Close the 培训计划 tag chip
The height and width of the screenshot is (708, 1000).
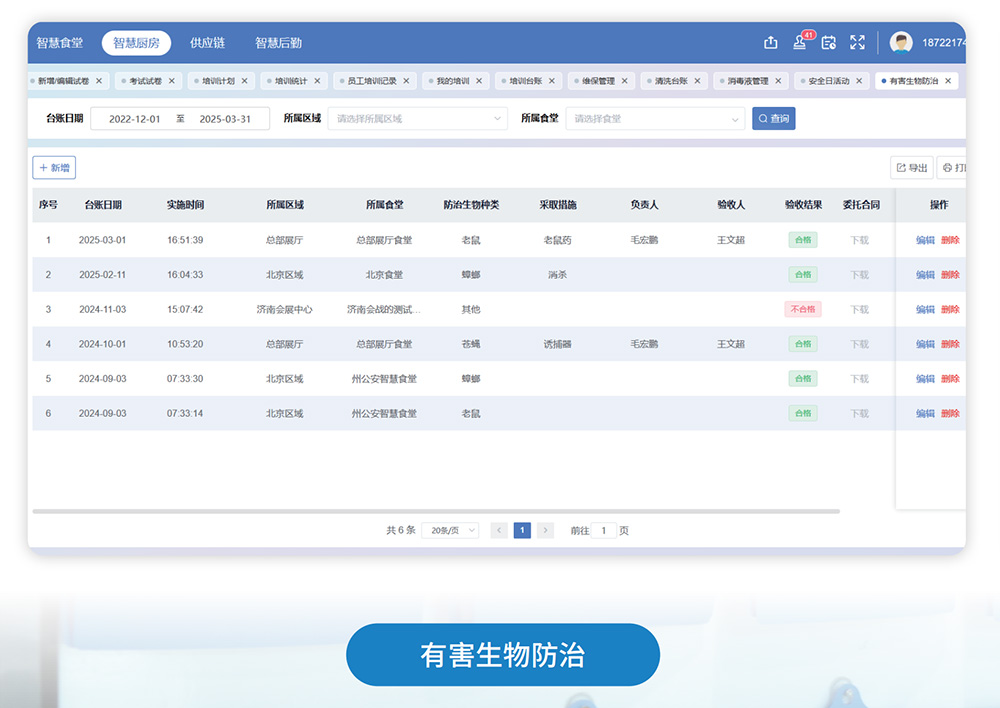[x=243, y=81]
